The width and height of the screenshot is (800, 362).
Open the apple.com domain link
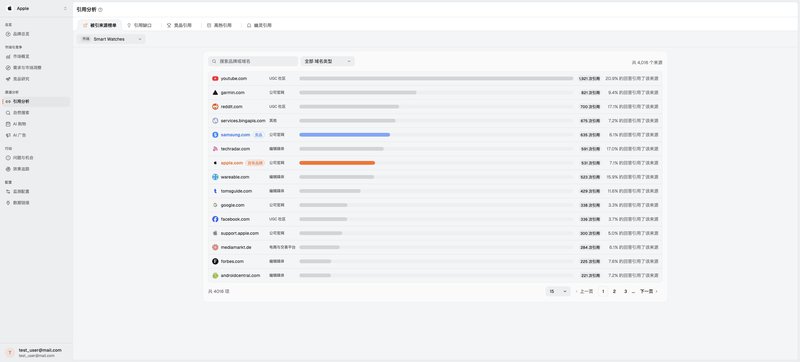tap(232, 163)
